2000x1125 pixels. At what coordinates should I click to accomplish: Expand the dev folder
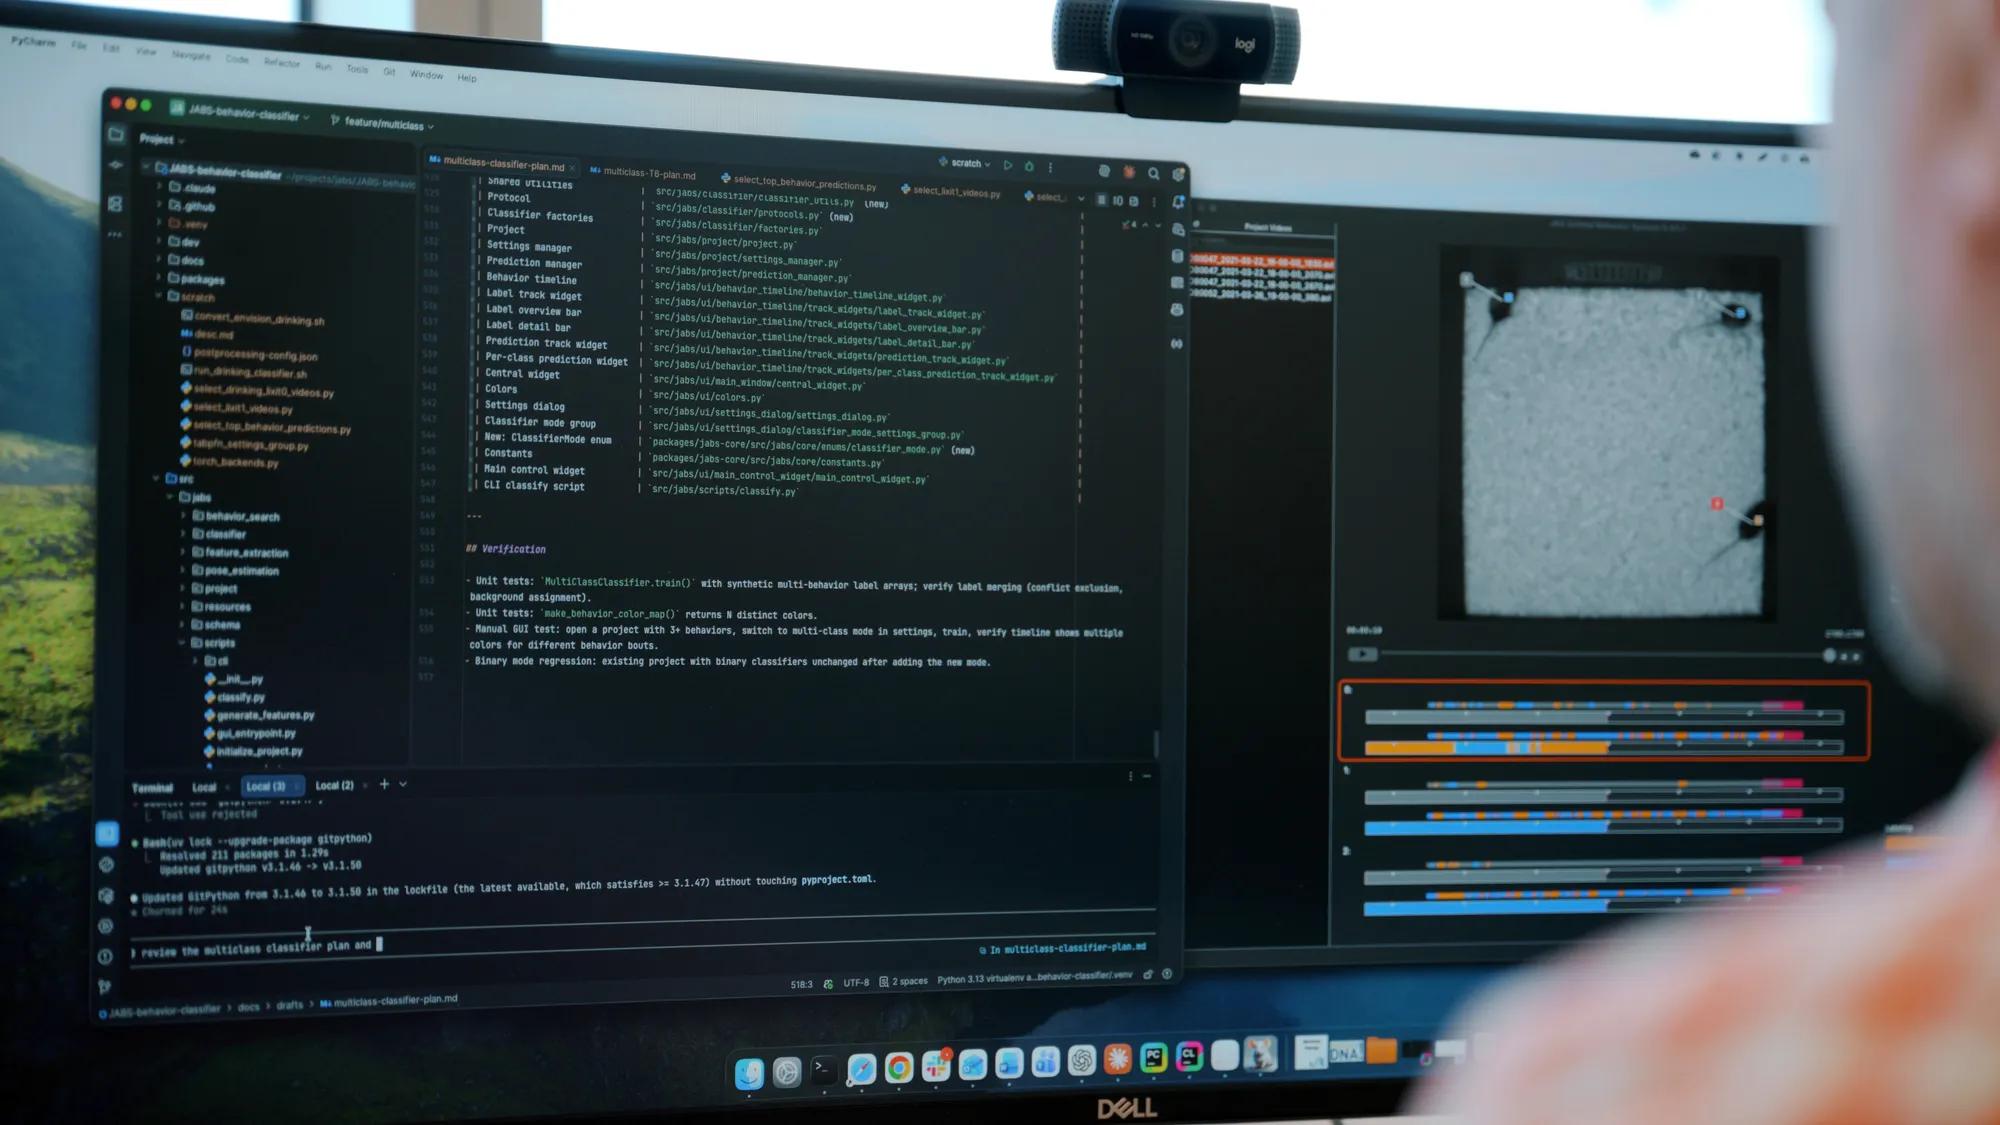click(159, 240)
